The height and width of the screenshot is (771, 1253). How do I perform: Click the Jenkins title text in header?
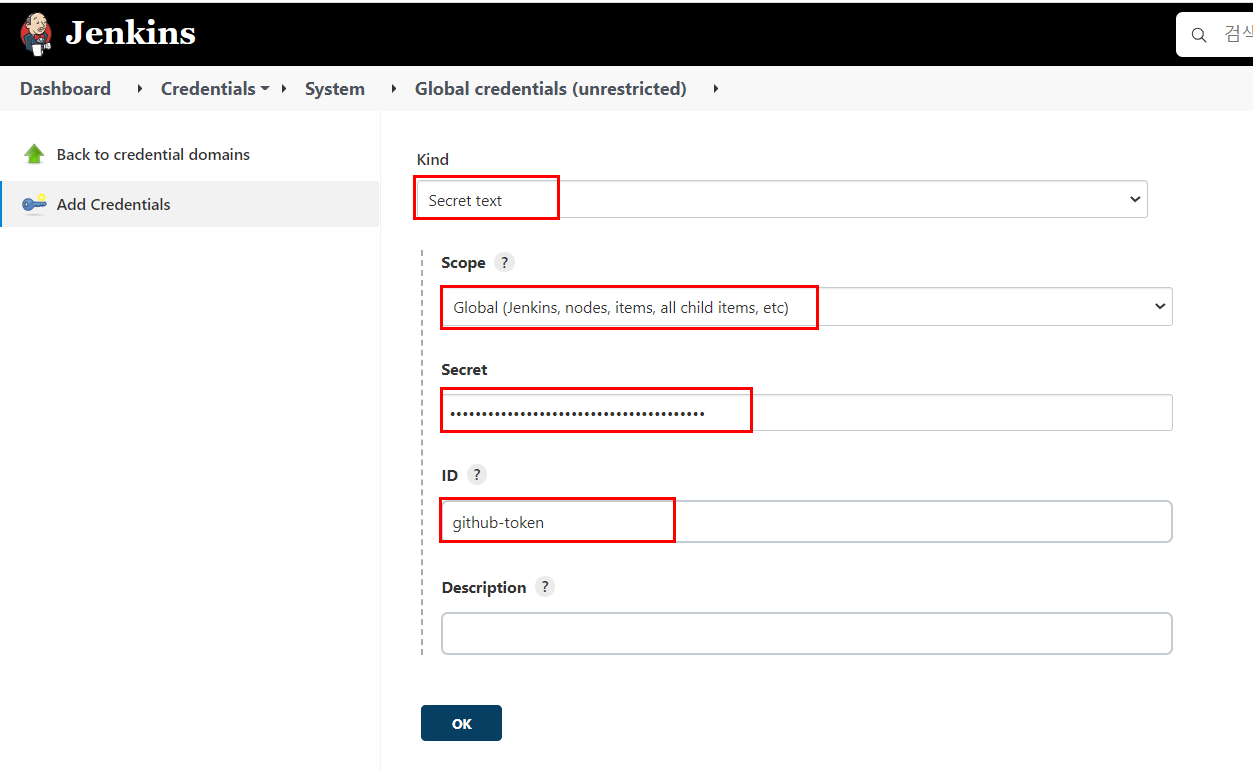click(x=130, y=33)
